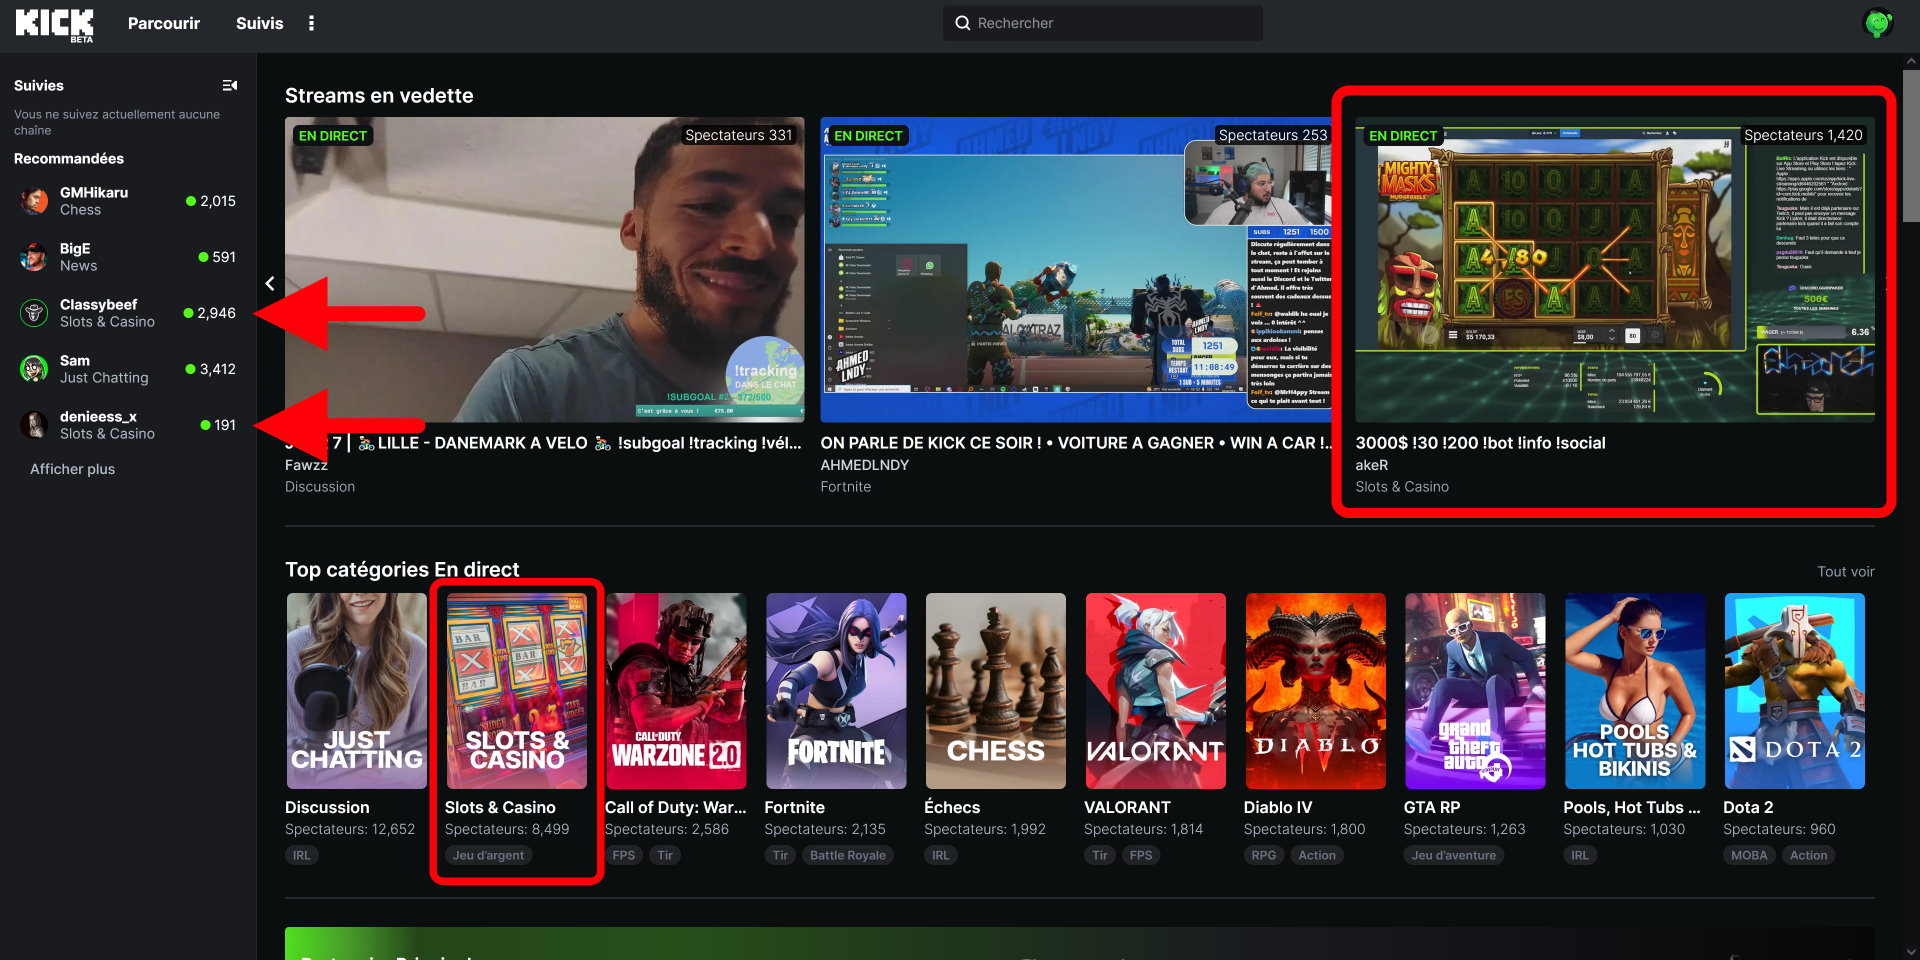Open the Chess category thumbnail

pos(995,691)
